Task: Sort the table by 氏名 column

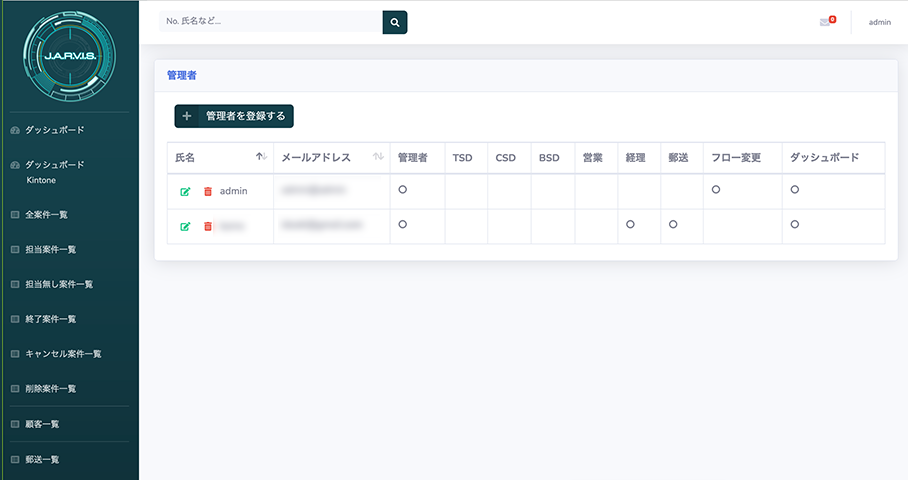Action: click(x=261, y=157)
